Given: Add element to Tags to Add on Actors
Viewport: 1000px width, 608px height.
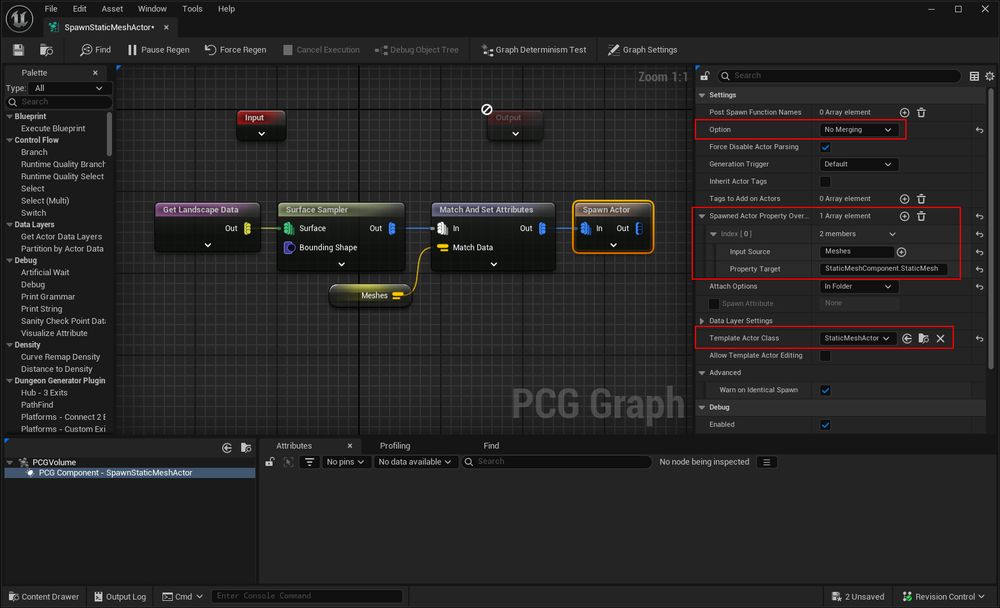Looking at the screenshot, I should coord(904,199).
